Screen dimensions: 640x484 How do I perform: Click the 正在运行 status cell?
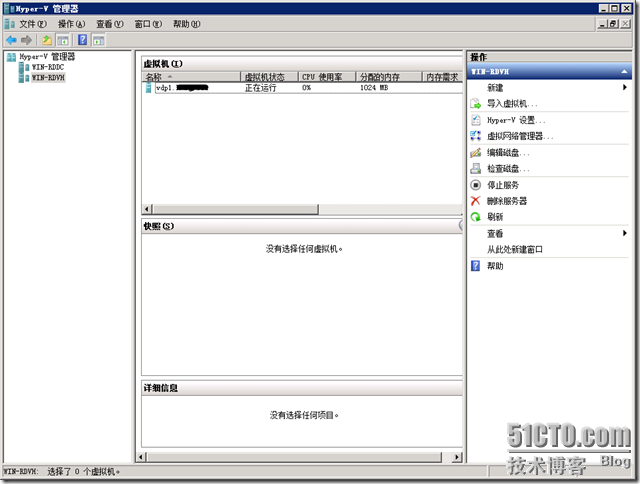point(260,88)
